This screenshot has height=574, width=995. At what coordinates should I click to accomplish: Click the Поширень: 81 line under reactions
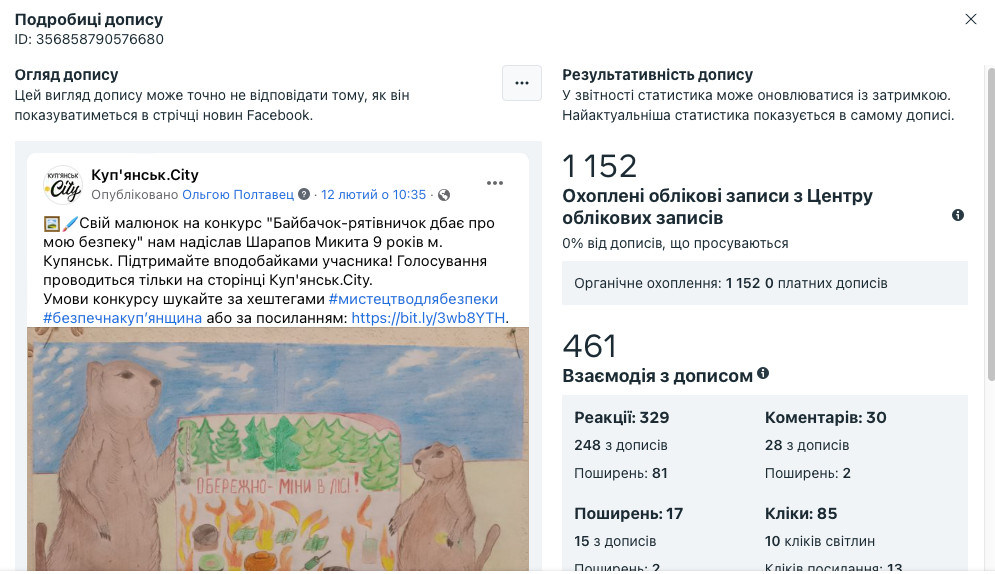tap(621, 473)
